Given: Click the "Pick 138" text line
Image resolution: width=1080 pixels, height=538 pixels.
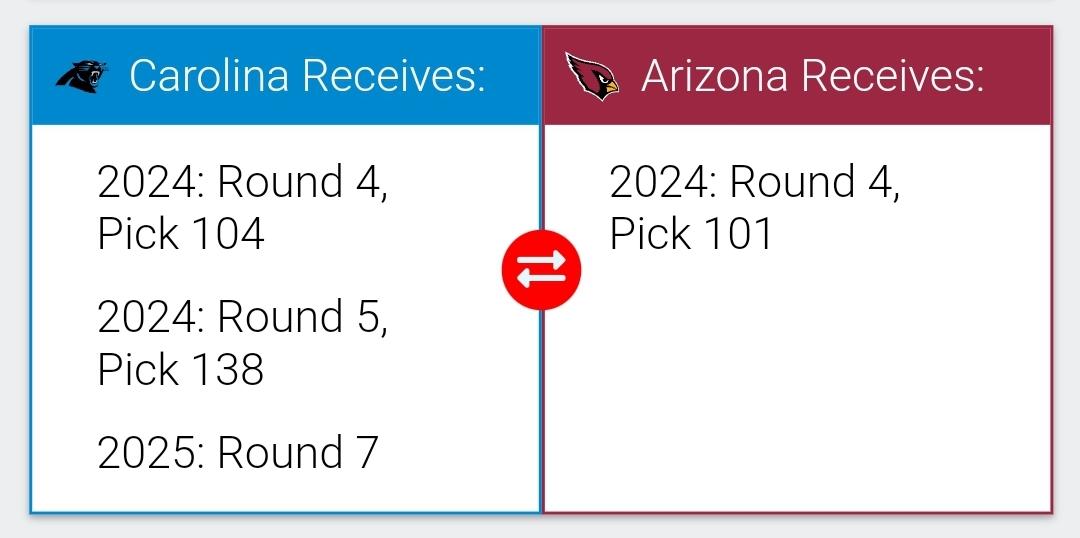Looking at the screenshot, I should click(180, 368).
